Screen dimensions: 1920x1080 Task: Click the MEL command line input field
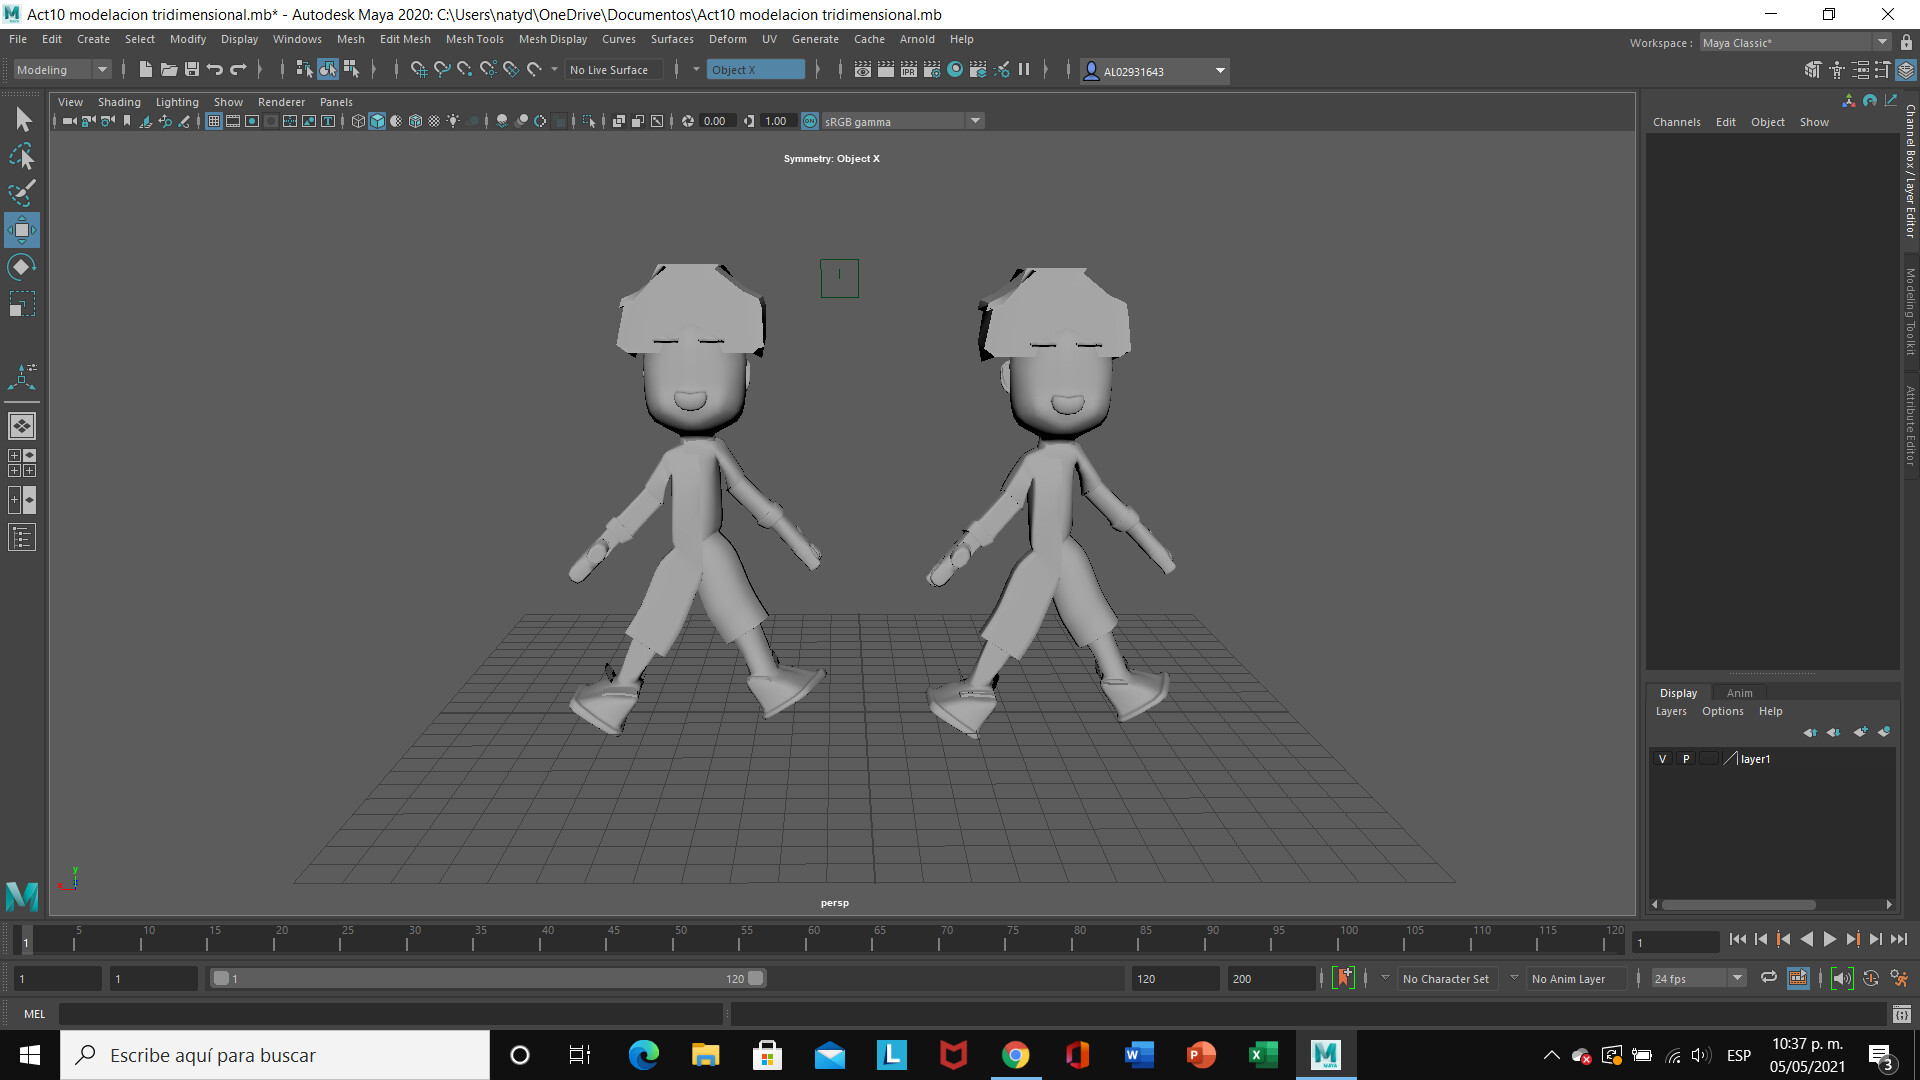390,1014
